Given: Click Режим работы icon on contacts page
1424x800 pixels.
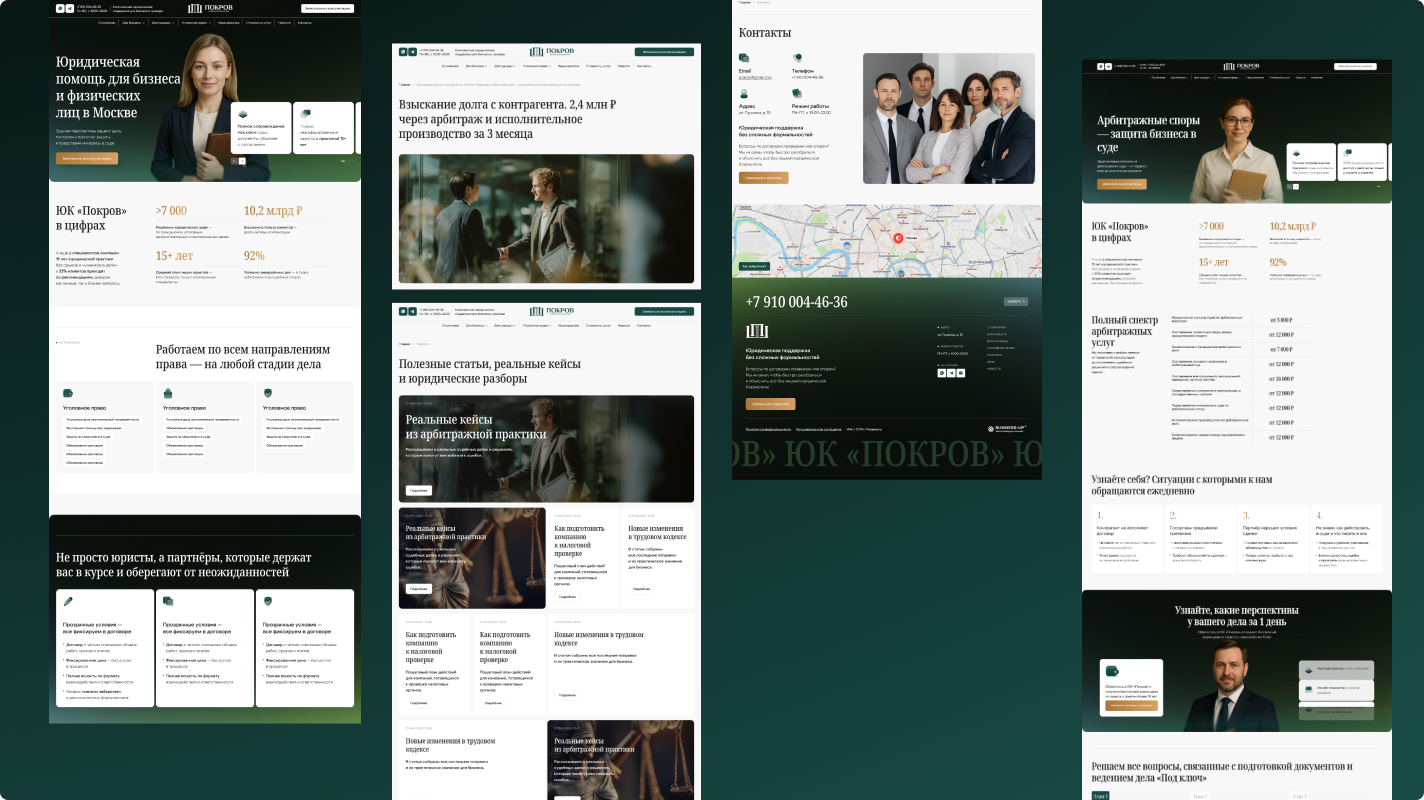Looking at the screenshot, I should [x=798, y=93].
